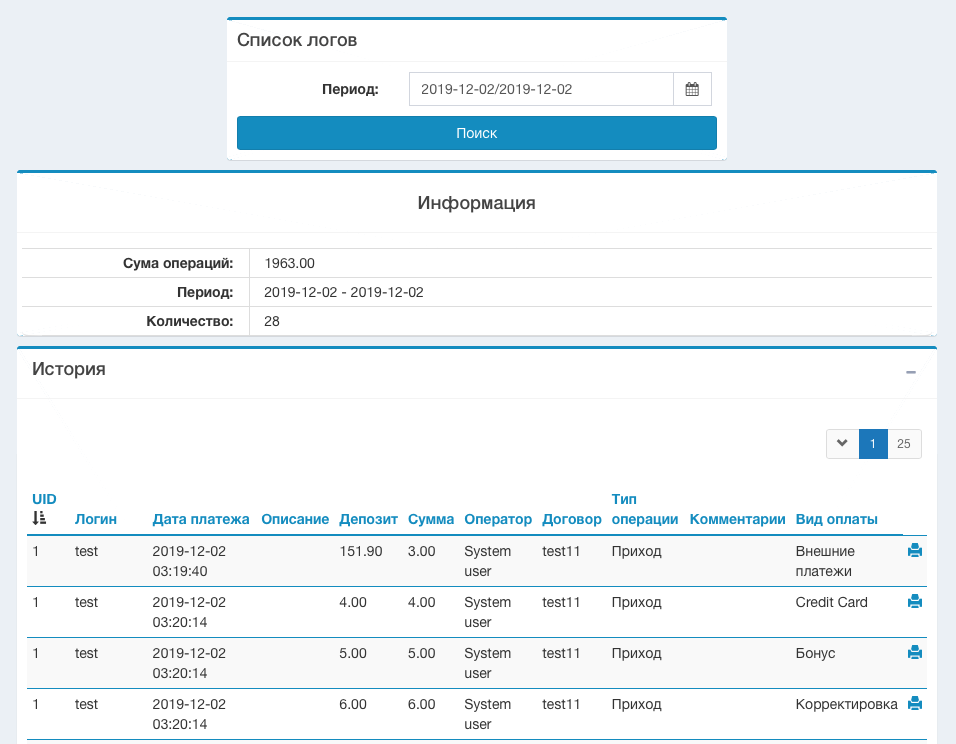The width and height of the screenshot is (956, 744).
Task: Print the Credit Card payment row
Action: [914, 602]
